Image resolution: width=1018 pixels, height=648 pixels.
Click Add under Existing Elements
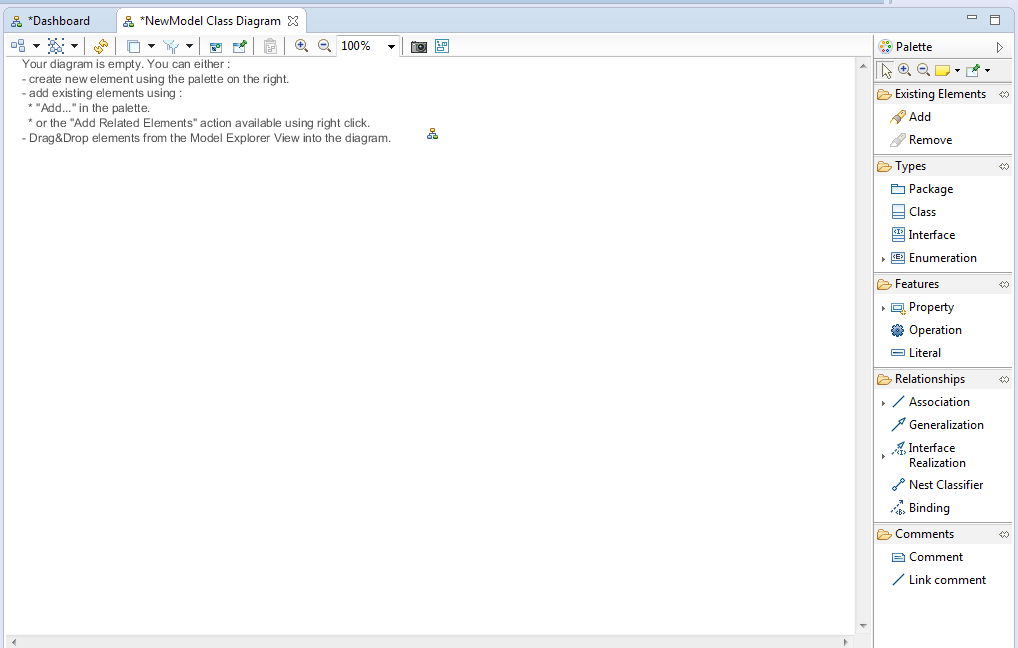(x=919, y=117)
